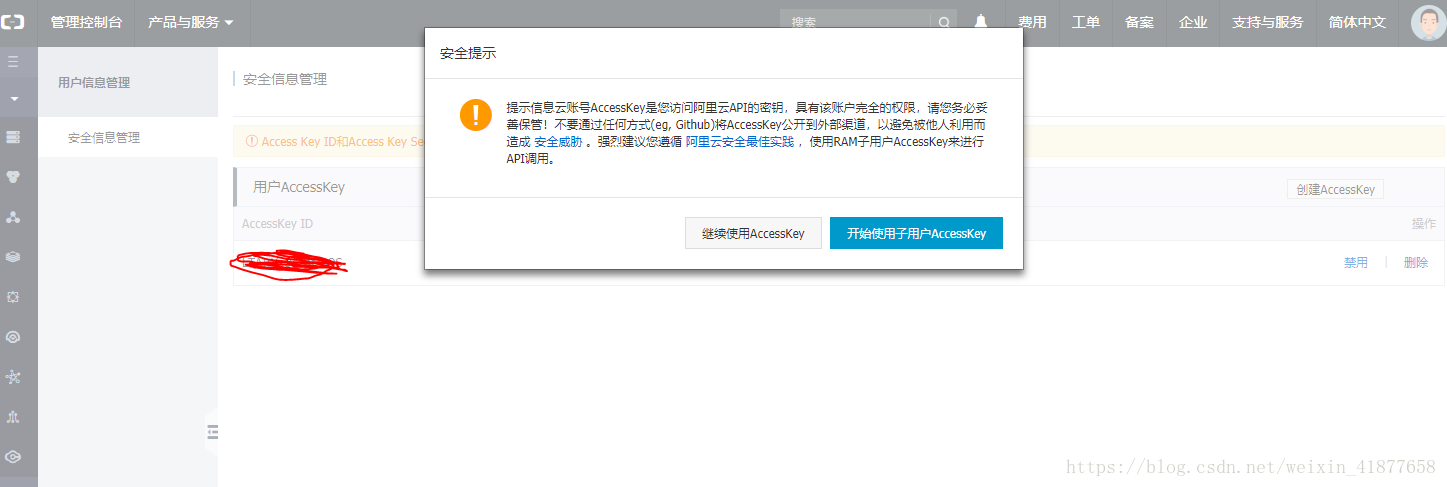This screenshot has height=487, width=1447.
Task: Select 安全信息管理 in the navigation panel
Action: [104, 138]
